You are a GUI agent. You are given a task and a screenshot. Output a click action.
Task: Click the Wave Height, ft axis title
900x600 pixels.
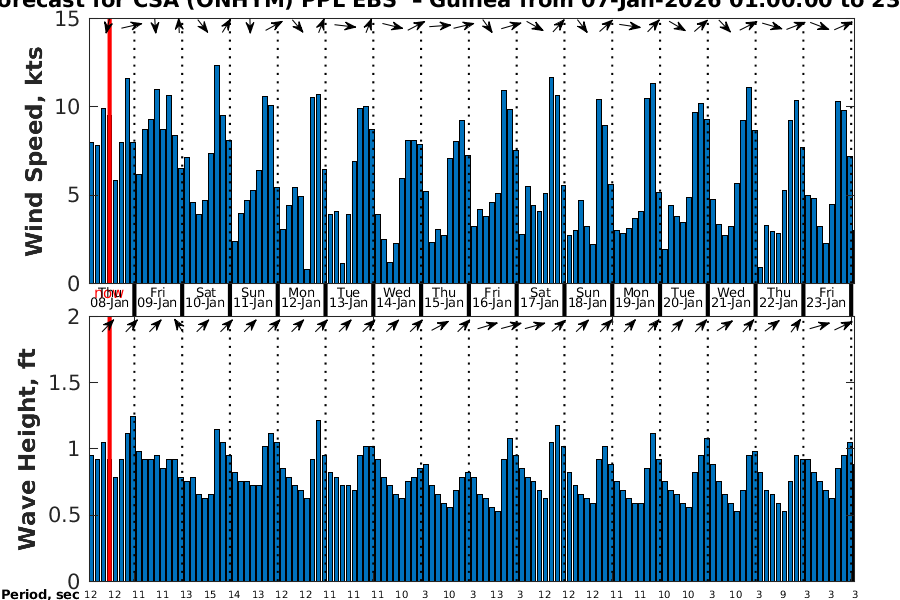click(27, 448)
